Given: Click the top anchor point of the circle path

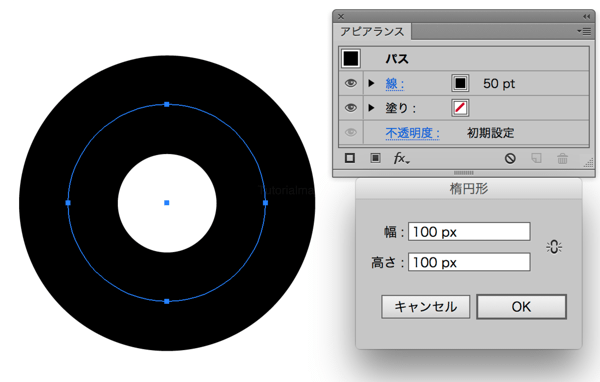Looking at the screenshot, I should (x=166, y=104).
